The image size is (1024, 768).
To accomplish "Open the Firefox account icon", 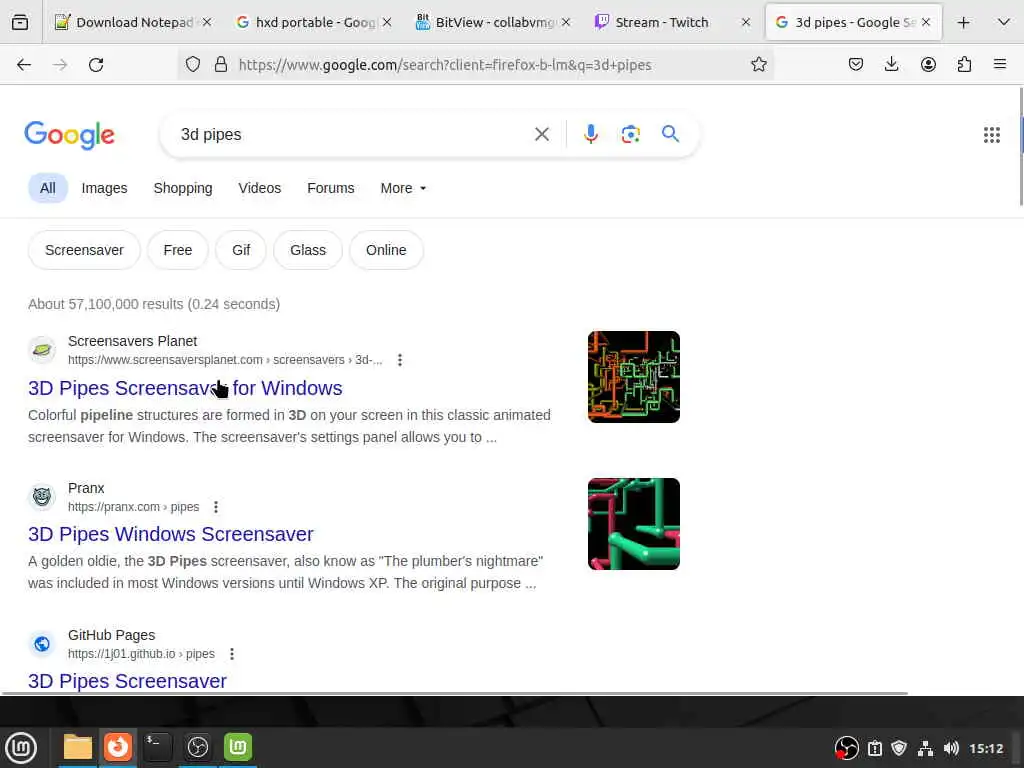I will pyautogui.click(x=928, y=64).
